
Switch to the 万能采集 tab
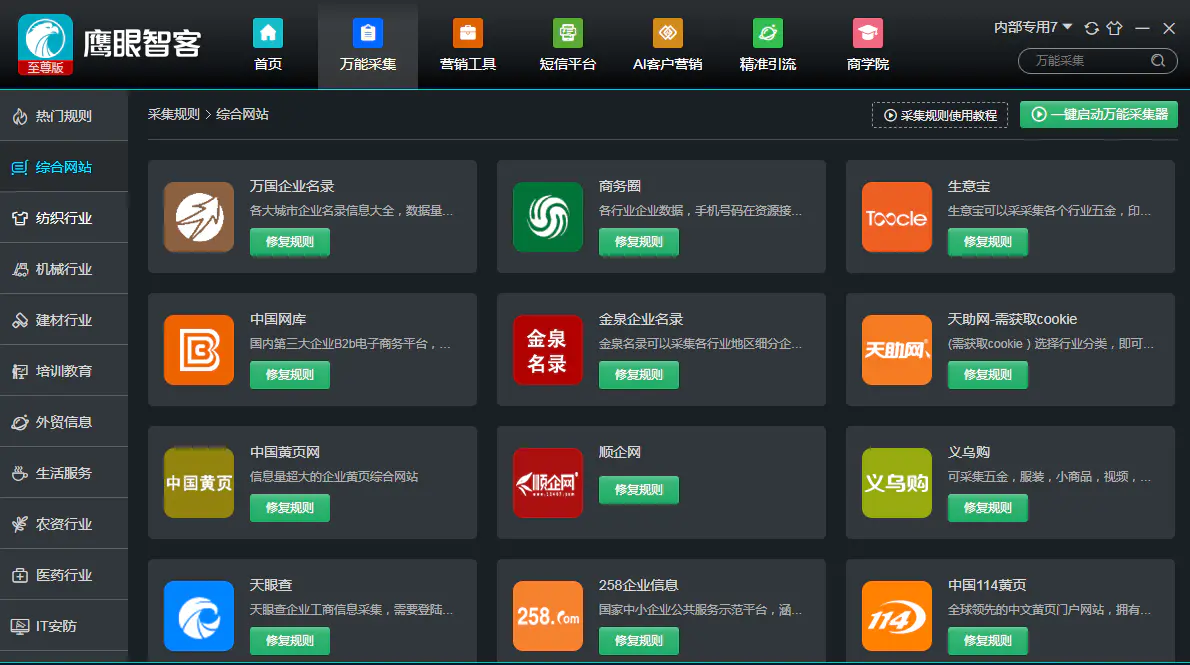click(x=368, y=46)
